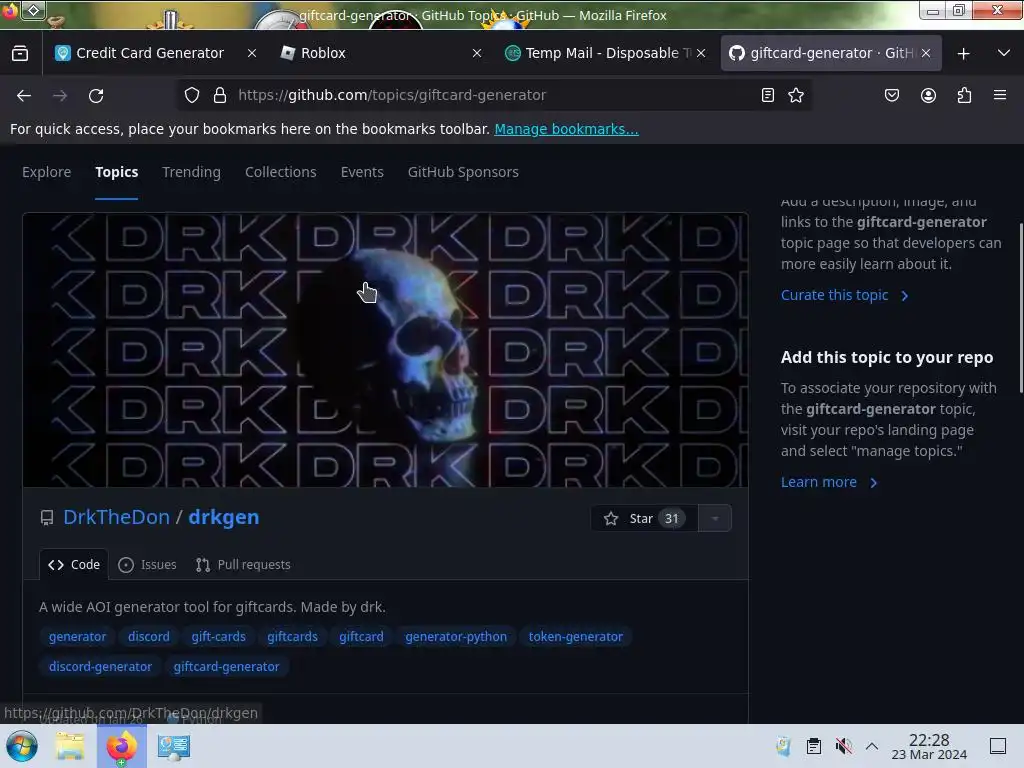Focus the URL address bar
This screenshot has height=768, width=1024.
point(493,95)
